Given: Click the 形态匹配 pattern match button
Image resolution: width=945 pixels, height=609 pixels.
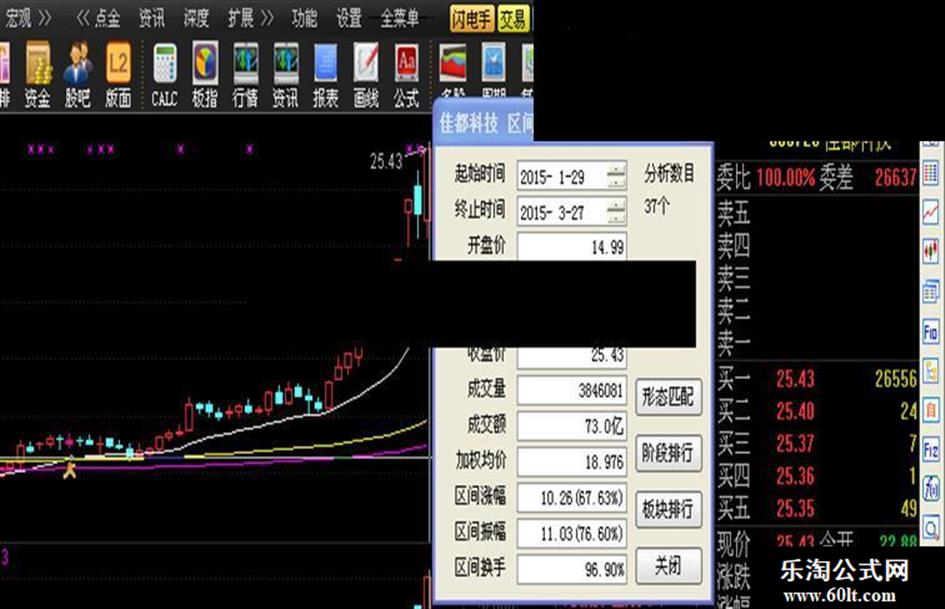Looking at the screenshot, I should point(668,397).
